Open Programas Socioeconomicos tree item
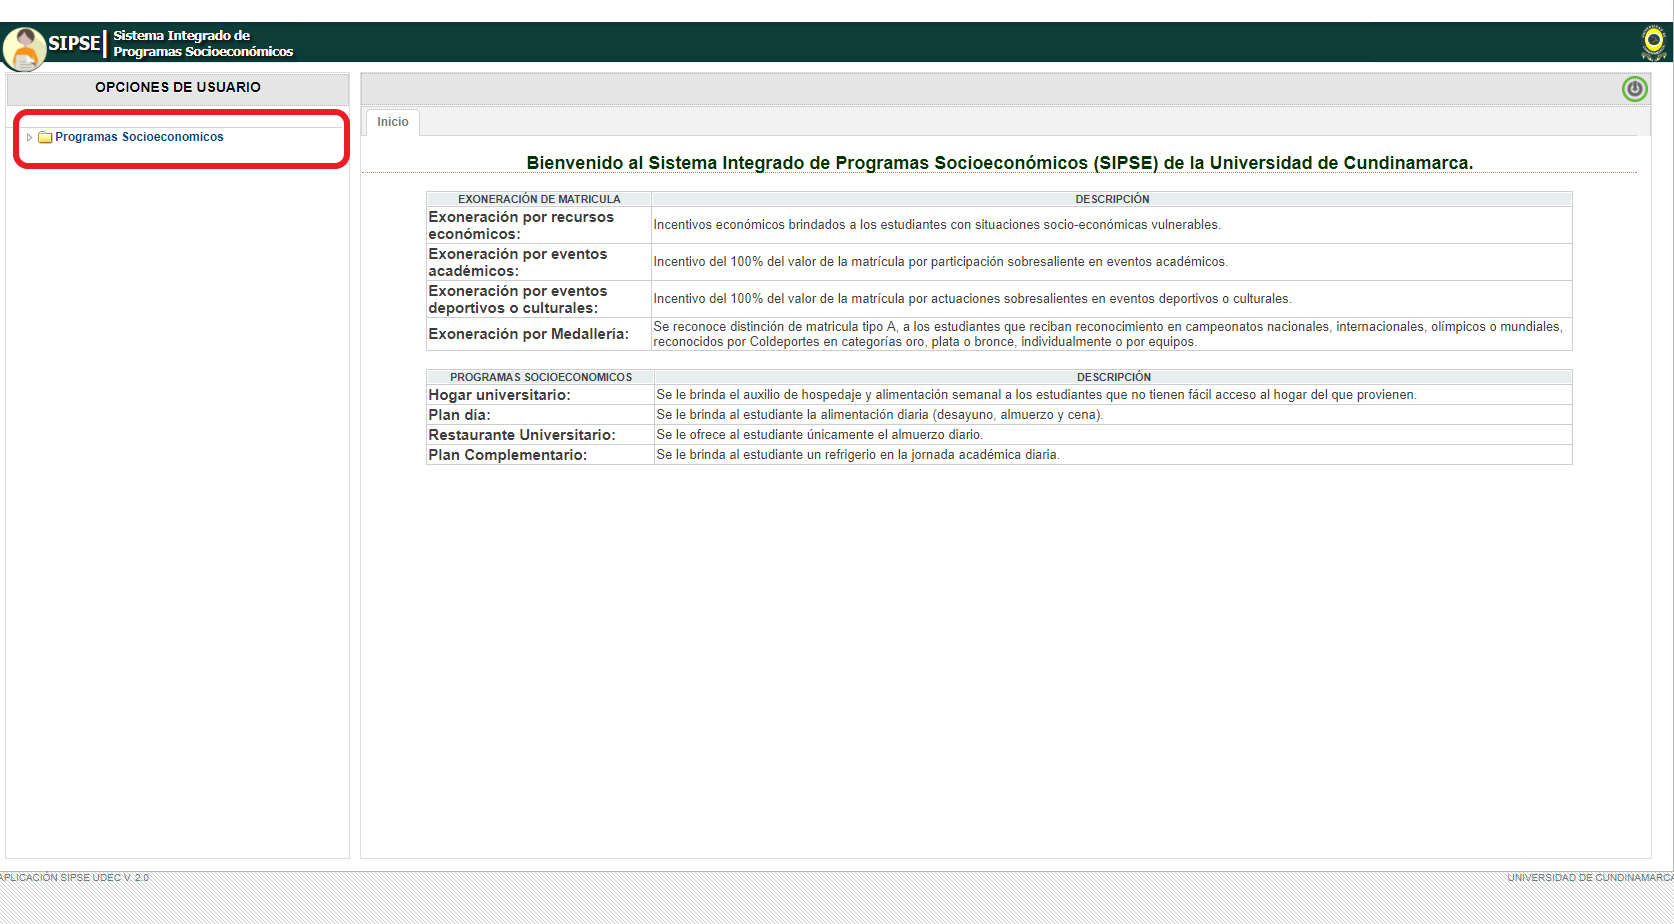 coord(139,137)
